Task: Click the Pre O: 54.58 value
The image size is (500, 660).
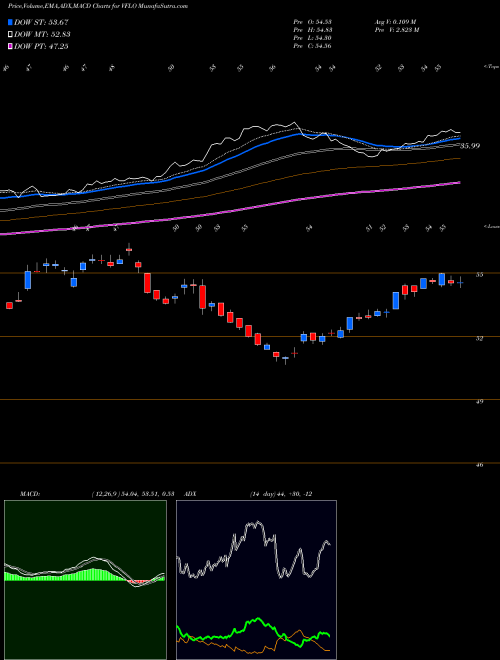Action: [x=312, y=22]
